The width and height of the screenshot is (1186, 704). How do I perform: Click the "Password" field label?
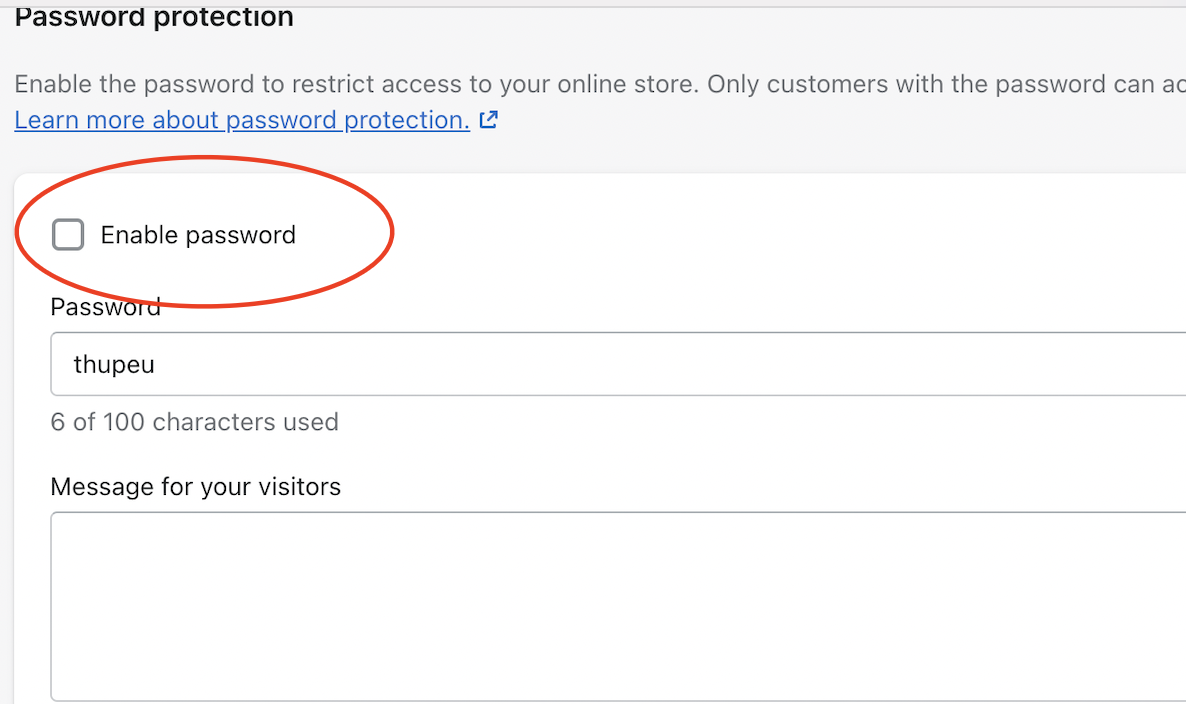pos(105,308)
